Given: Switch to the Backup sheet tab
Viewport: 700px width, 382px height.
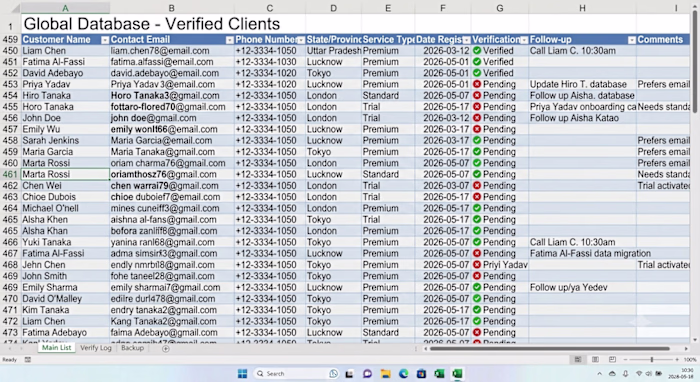Looking at the screenshot, I should tap(133, 348).
